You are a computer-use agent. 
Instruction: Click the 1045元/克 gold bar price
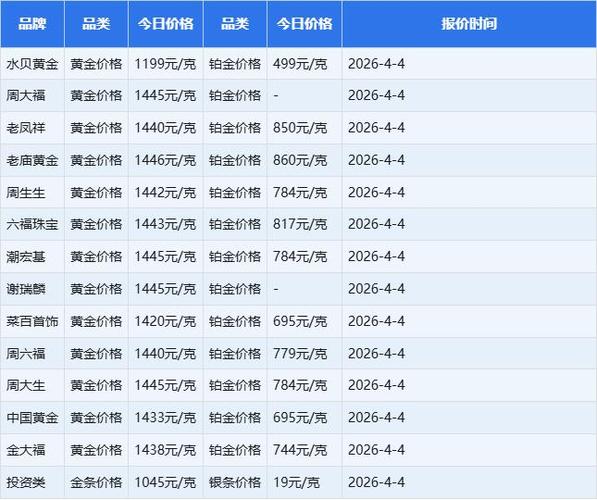pyautogui.click(x=165, y=482)
